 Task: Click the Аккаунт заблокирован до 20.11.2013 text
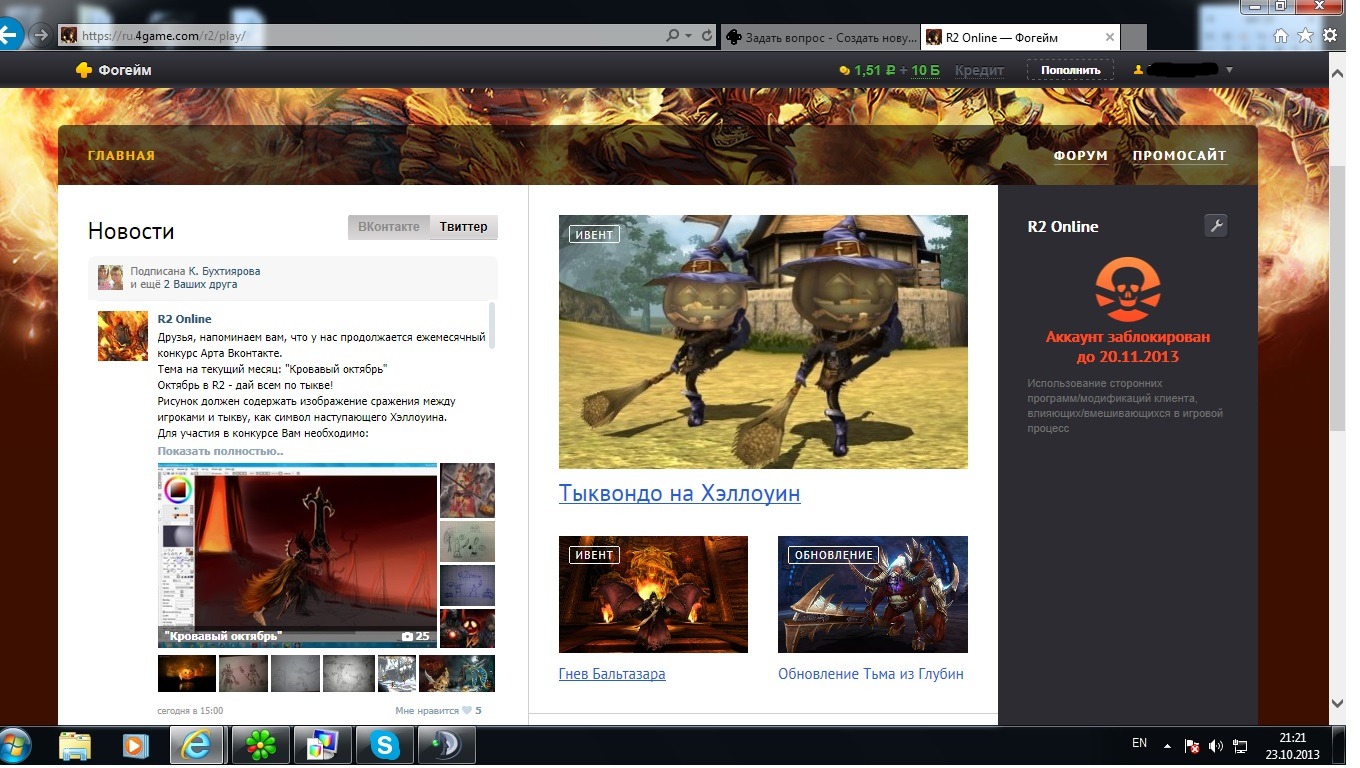click(1128, 347)
